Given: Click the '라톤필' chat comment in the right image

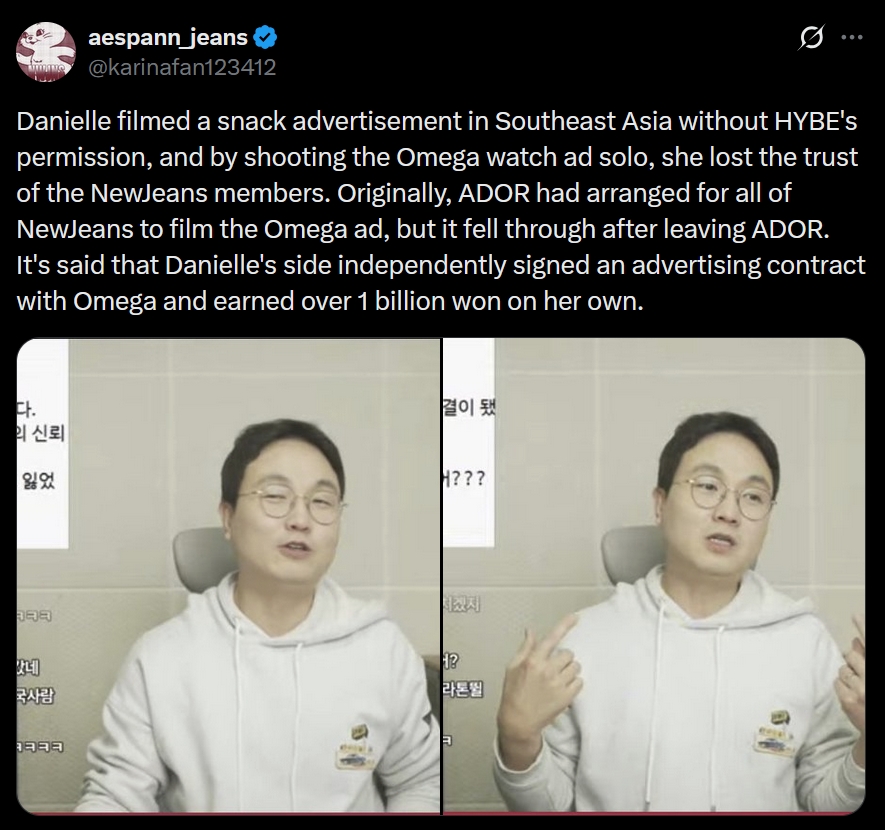Looking at the screenshot, I should 463,689.
